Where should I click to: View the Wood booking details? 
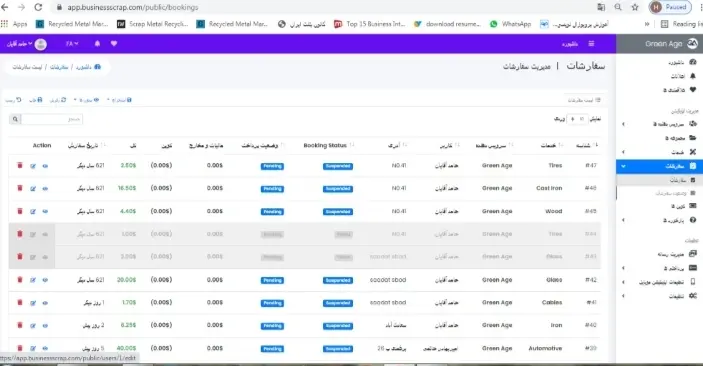tap(45, 211)
